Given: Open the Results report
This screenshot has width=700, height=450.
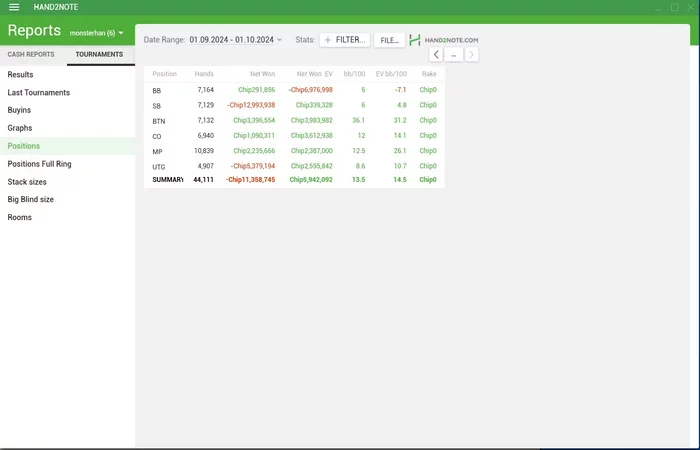Looking at the screenshot, I should [x=67, y=75].
